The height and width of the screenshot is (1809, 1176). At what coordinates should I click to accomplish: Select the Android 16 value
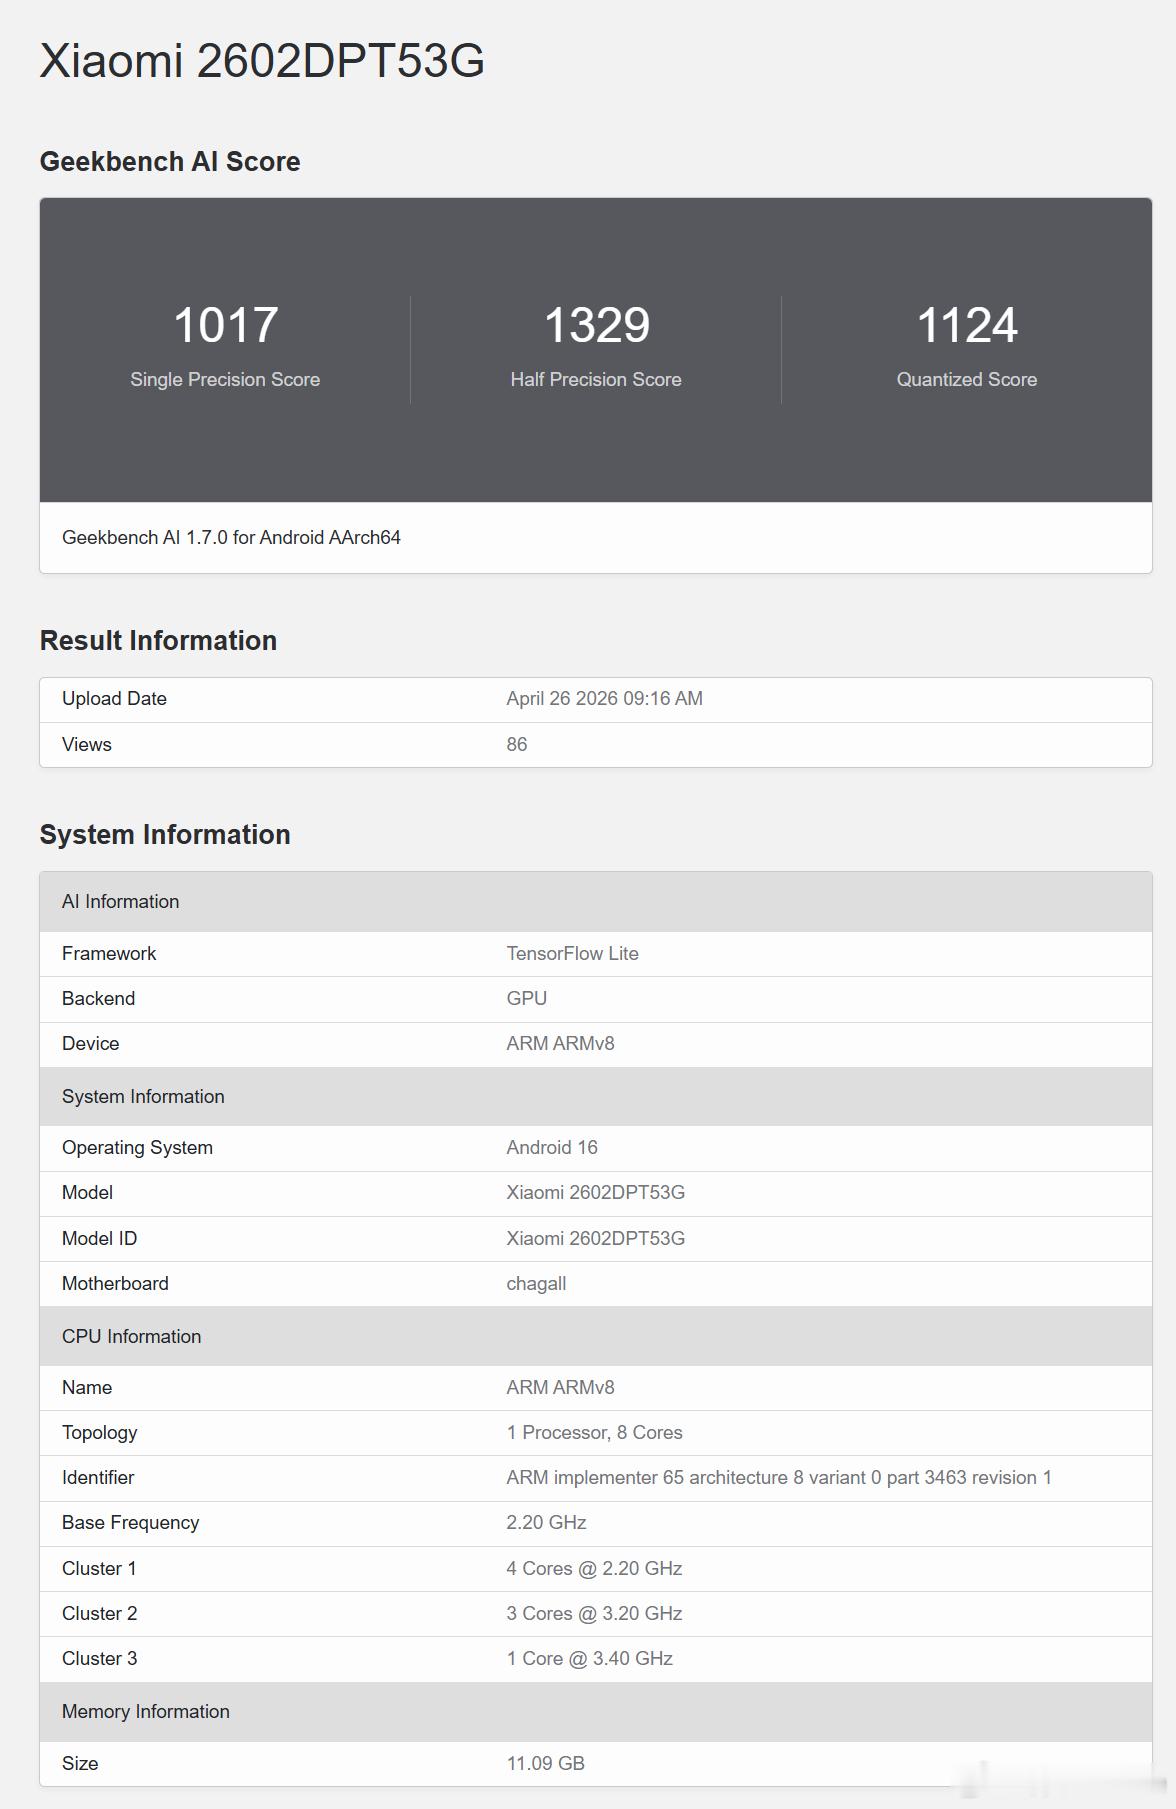point(552,1147)
